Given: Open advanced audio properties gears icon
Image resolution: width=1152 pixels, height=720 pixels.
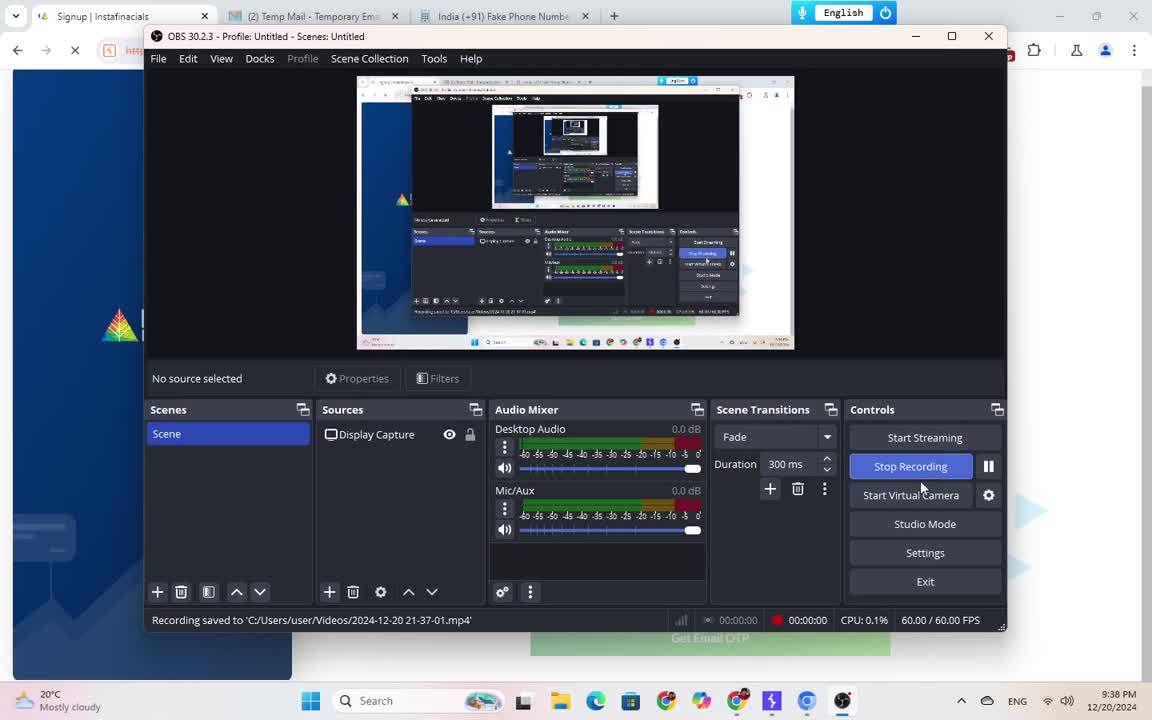Looking at the screenshot, I should [x=503, y=592].
